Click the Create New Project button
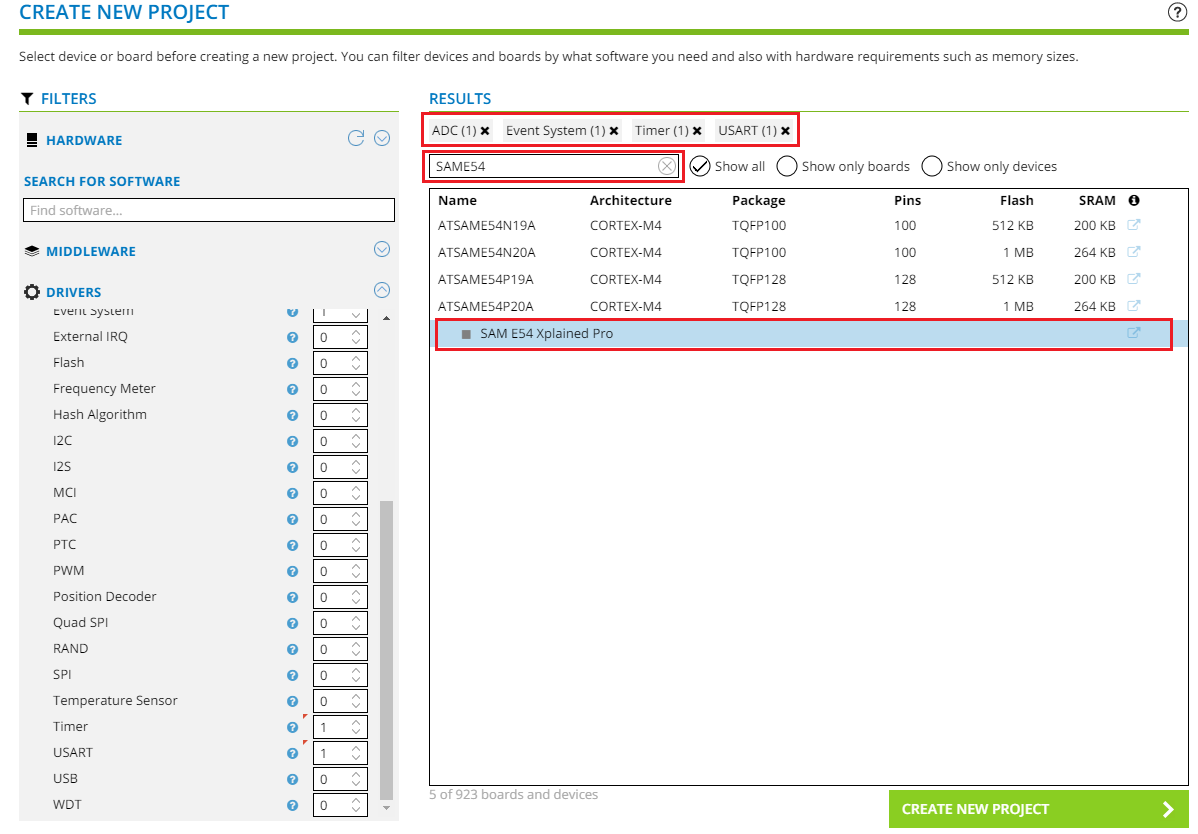This screenshot has width=1198, height=834. pyautogui.click(x=1037, y=809)
